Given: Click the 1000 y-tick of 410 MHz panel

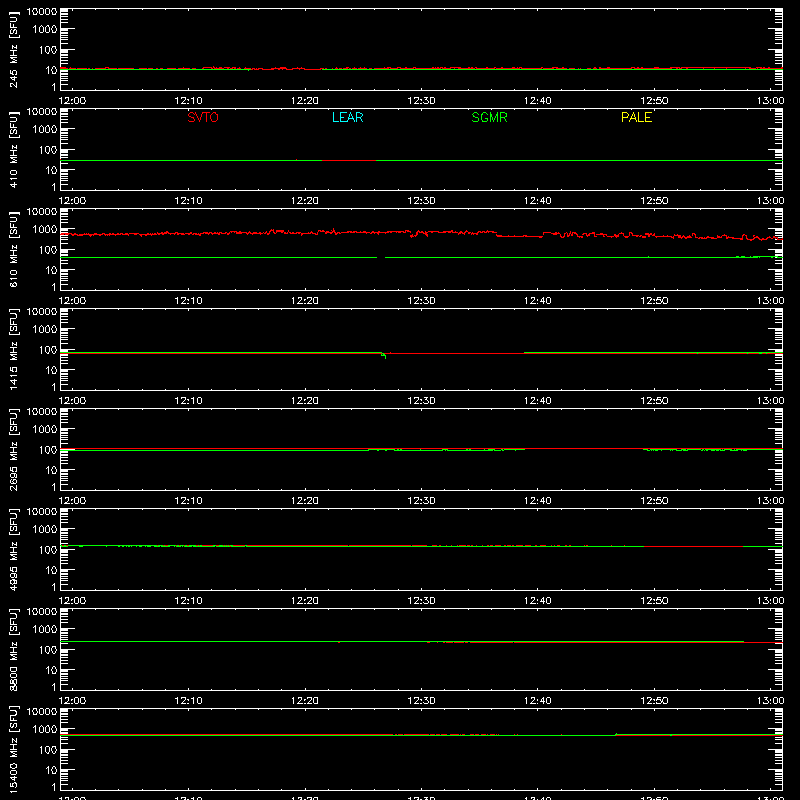Looking at the screenshot, I should 45,130.
